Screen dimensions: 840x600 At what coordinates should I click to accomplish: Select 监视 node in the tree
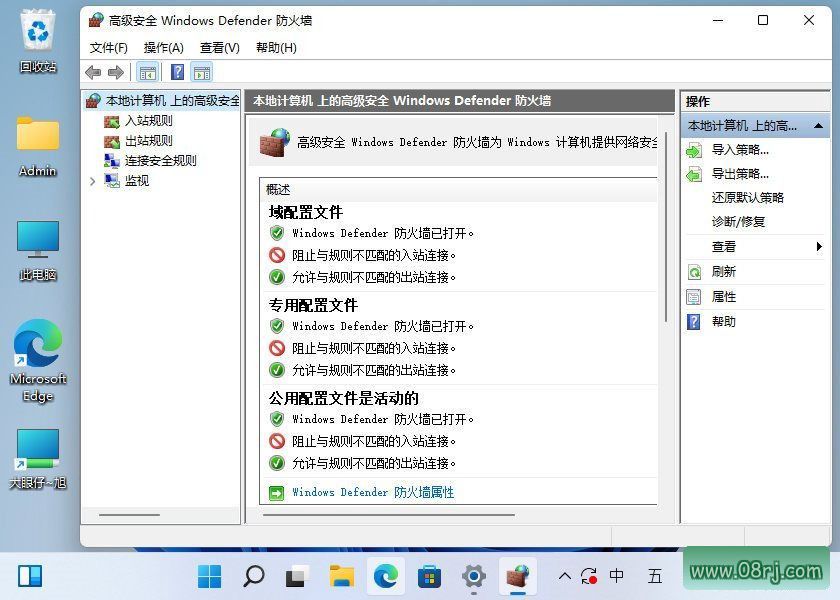click(137, 181)
